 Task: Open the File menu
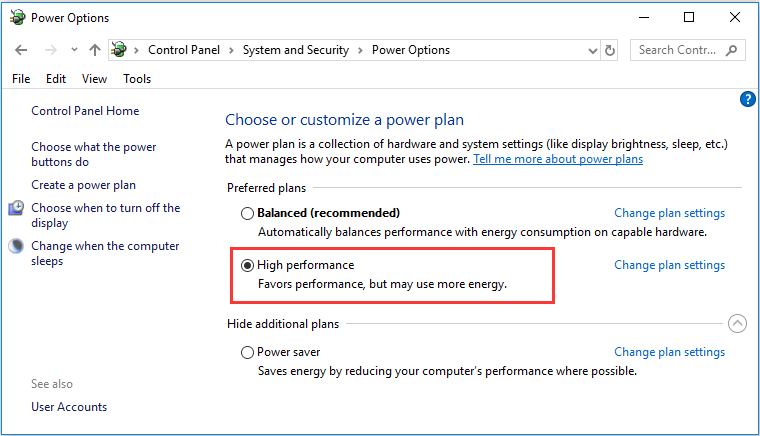click(x=21, y=79)
